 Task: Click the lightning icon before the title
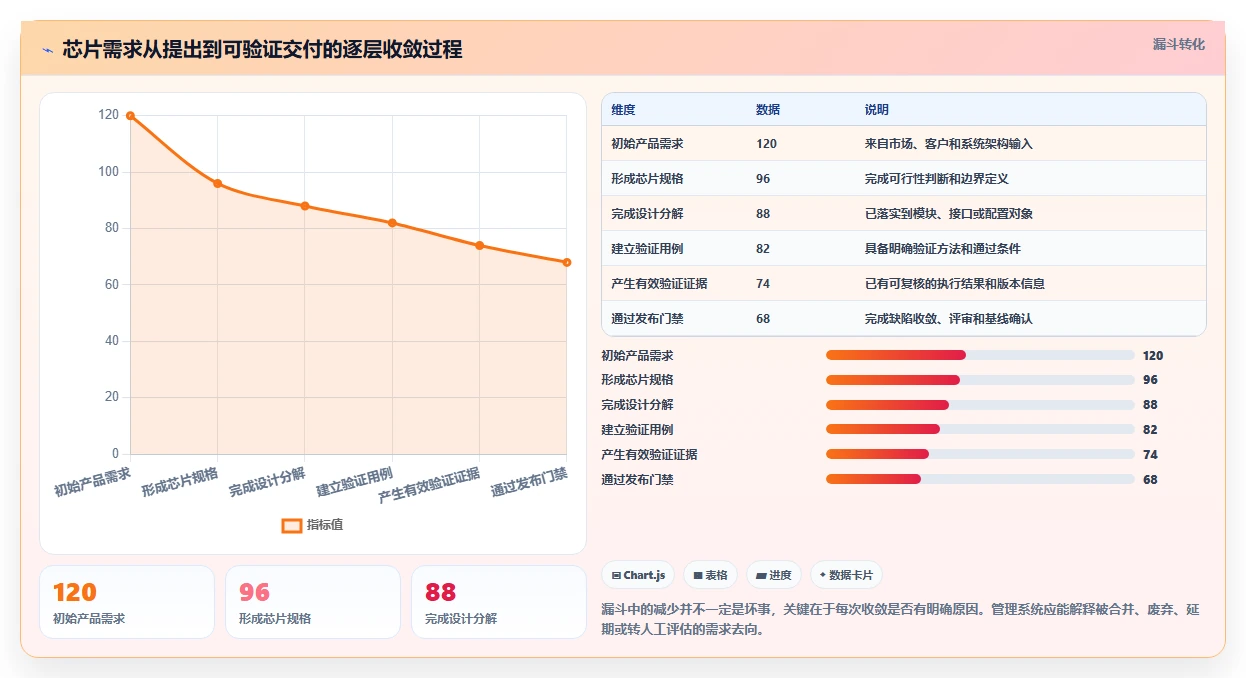[x=47, y=50]
